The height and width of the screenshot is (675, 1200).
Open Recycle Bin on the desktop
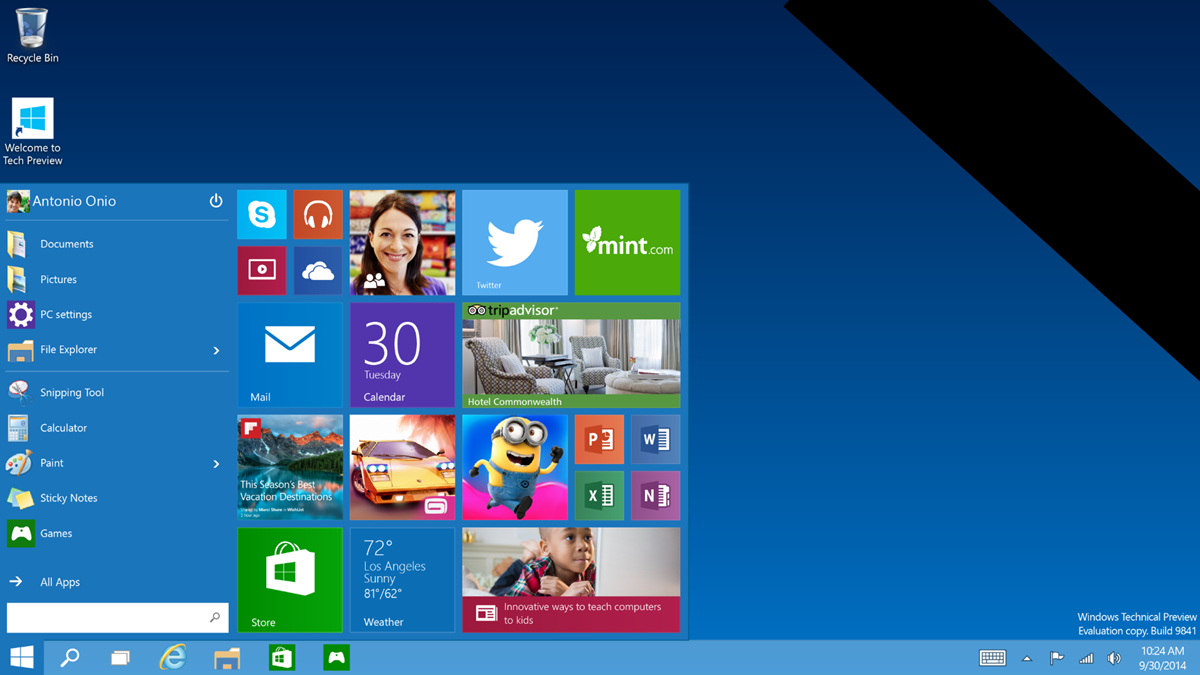[x=32, y=36]
